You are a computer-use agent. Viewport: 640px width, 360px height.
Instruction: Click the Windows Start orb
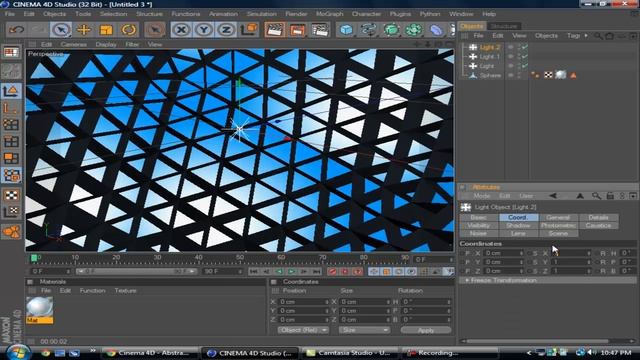click(18, 352)
